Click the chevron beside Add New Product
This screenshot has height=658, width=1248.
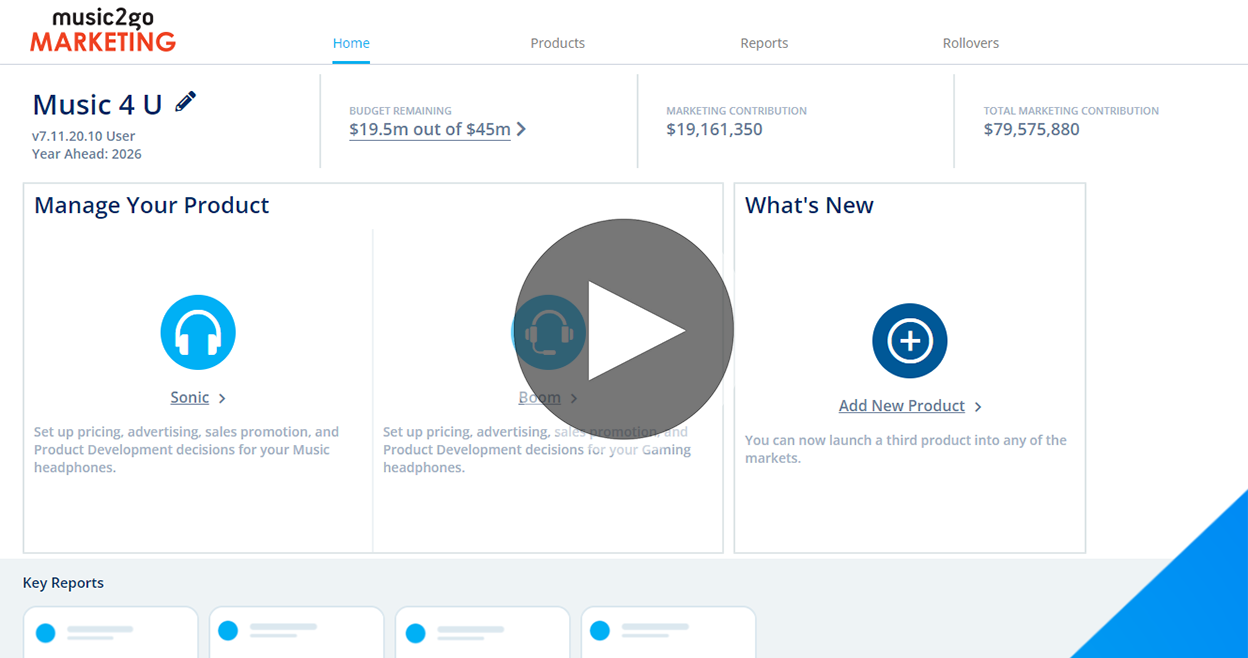[x=978, y=406]
